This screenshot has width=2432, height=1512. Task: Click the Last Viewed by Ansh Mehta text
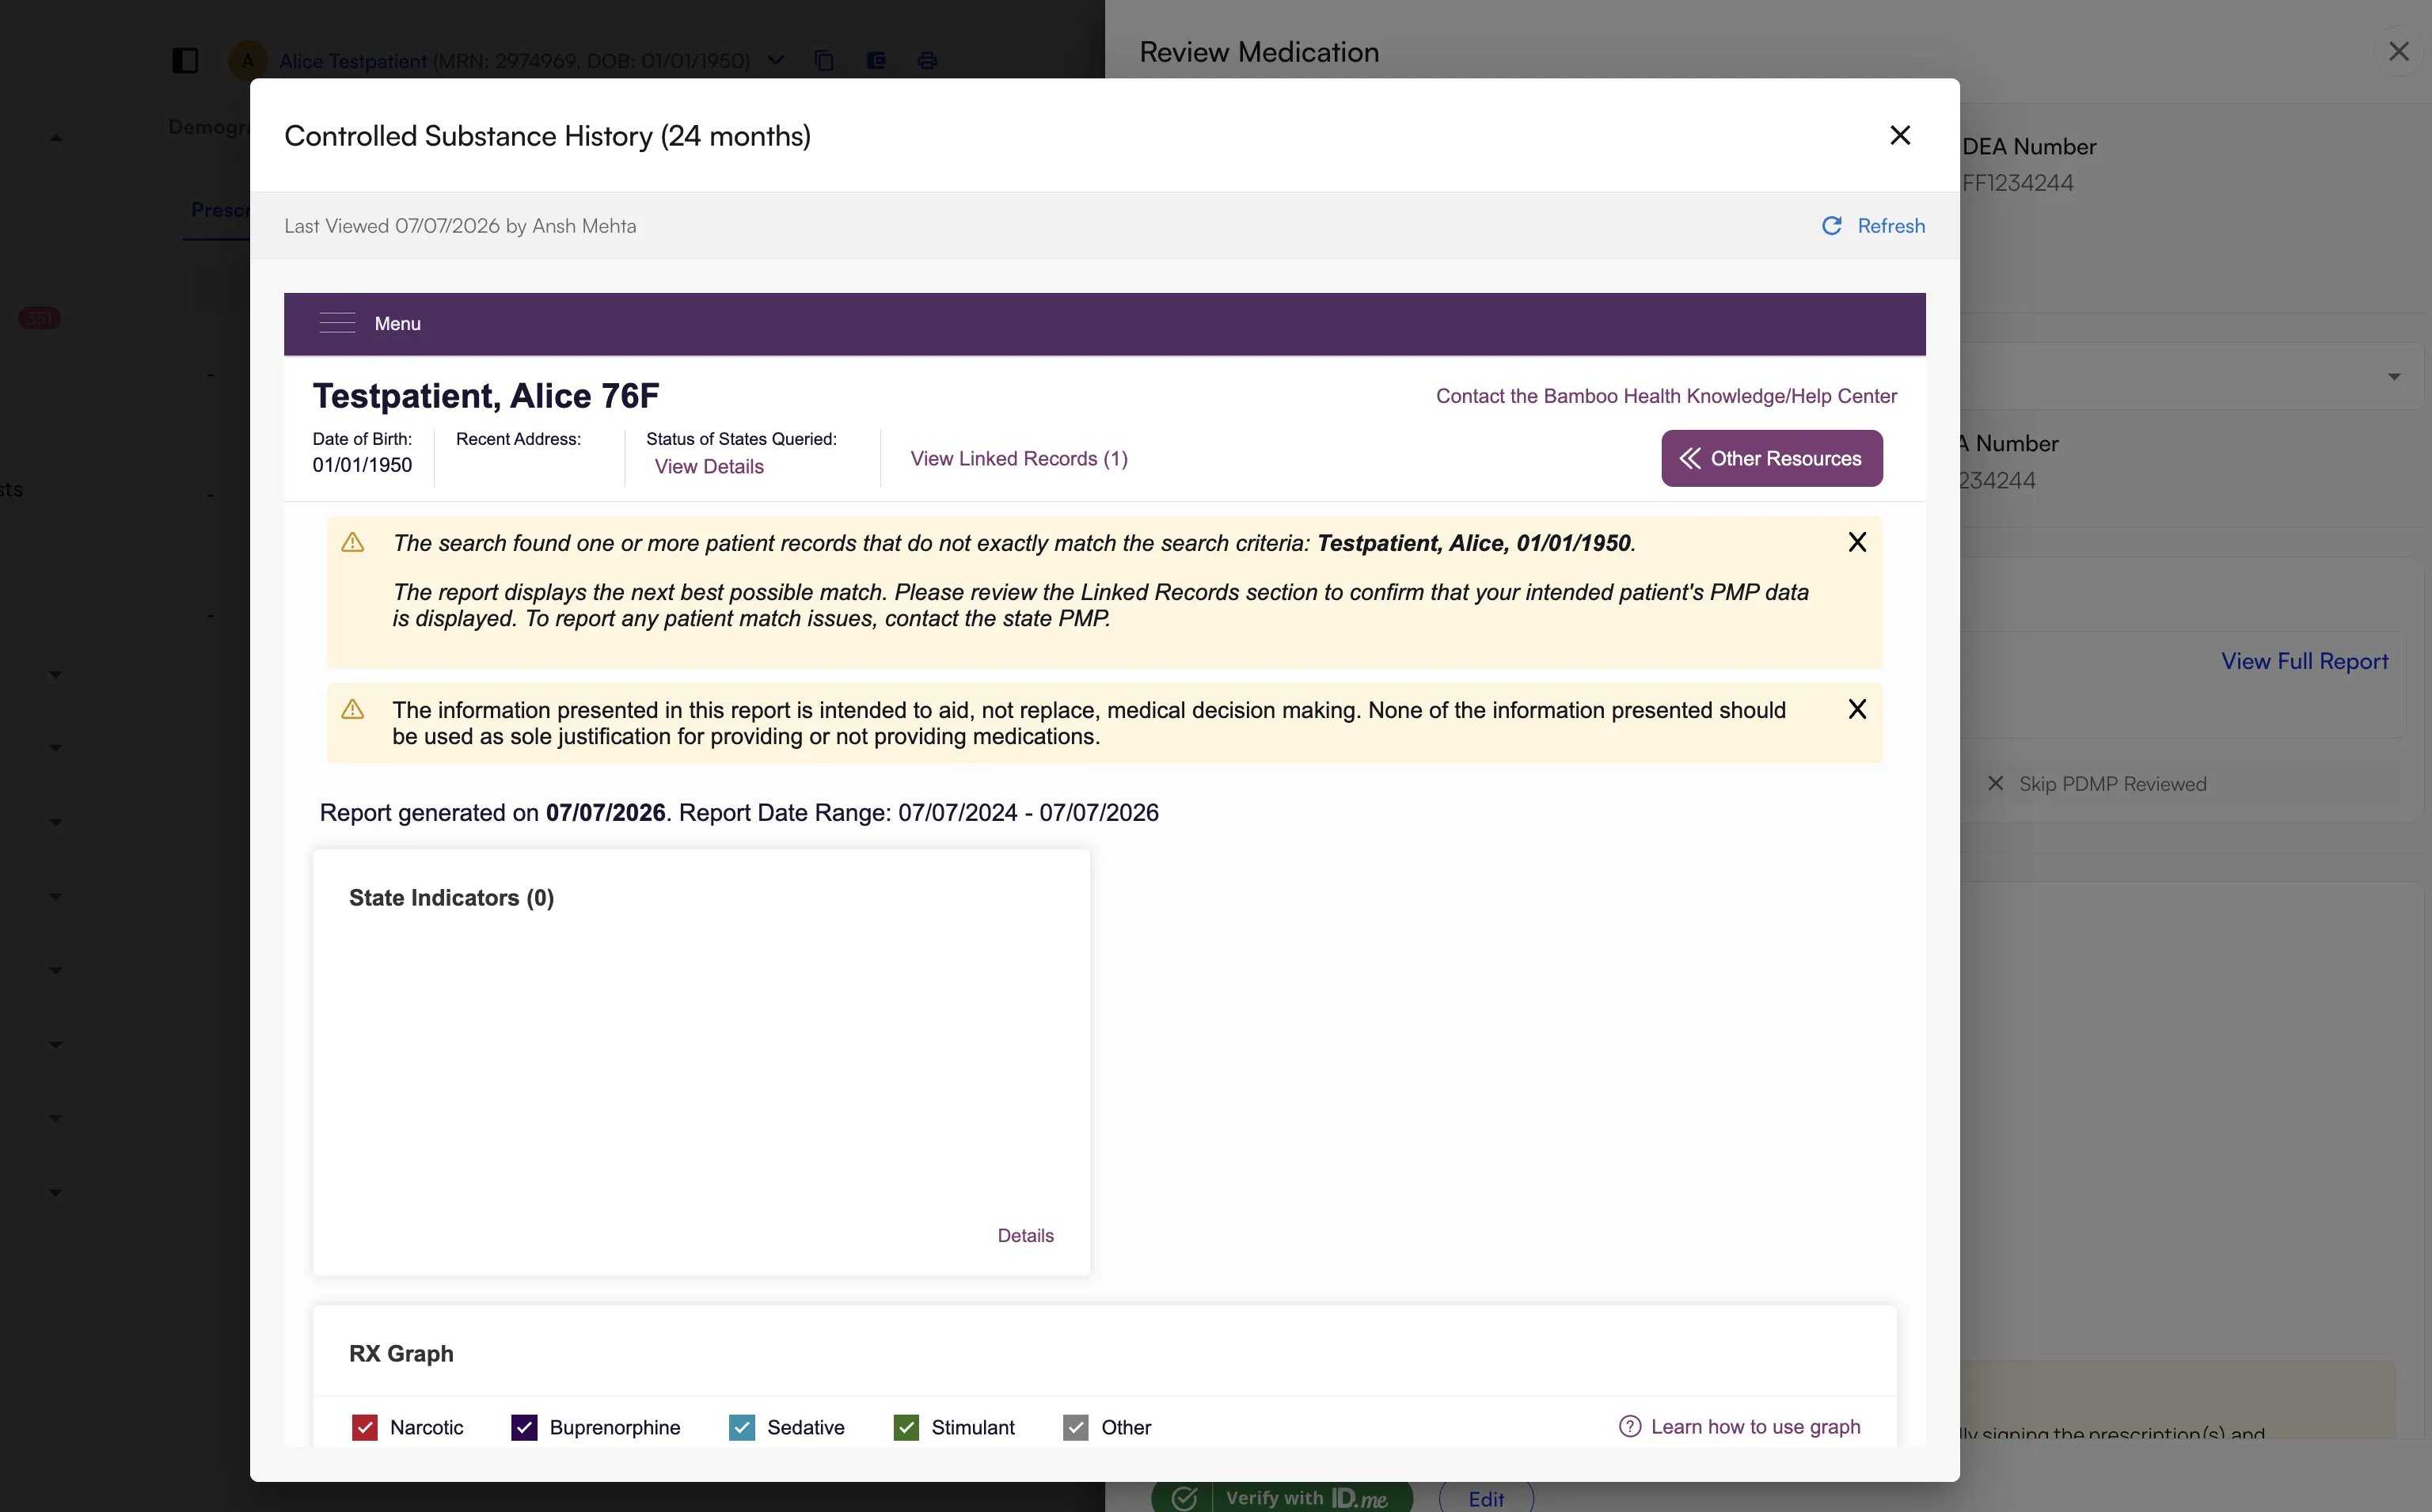(460, 226)
